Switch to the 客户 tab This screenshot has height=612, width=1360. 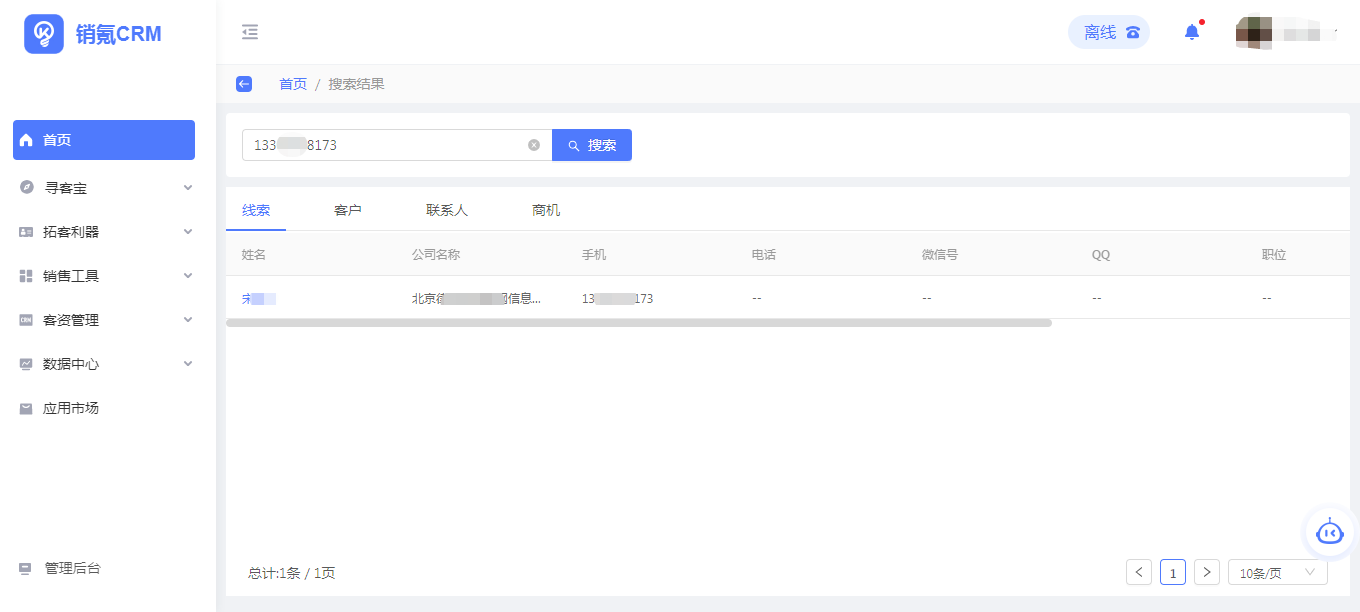(x=347, y=210)
